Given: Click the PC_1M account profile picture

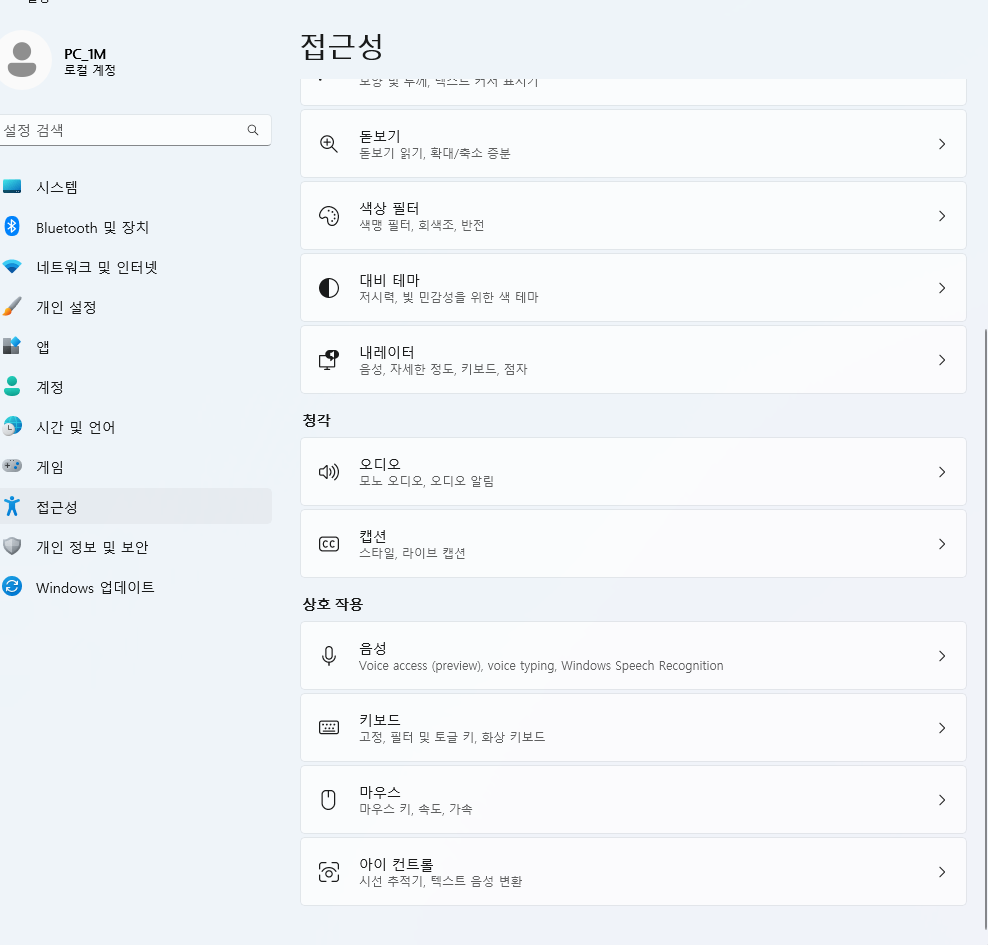Looking at the screenshot, I should tap(23, 60).
